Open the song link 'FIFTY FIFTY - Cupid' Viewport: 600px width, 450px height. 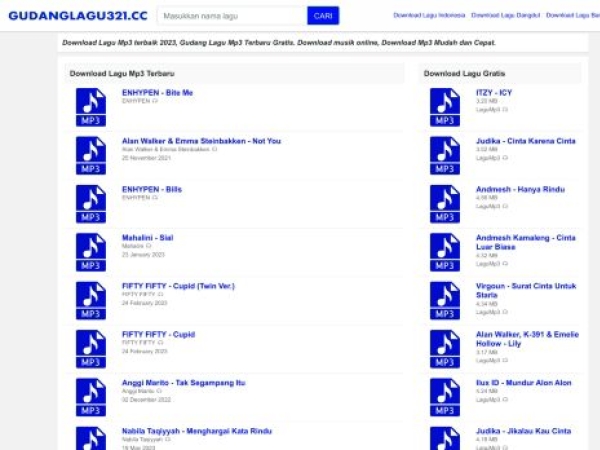pyautogui.click(x=158, y=334)
